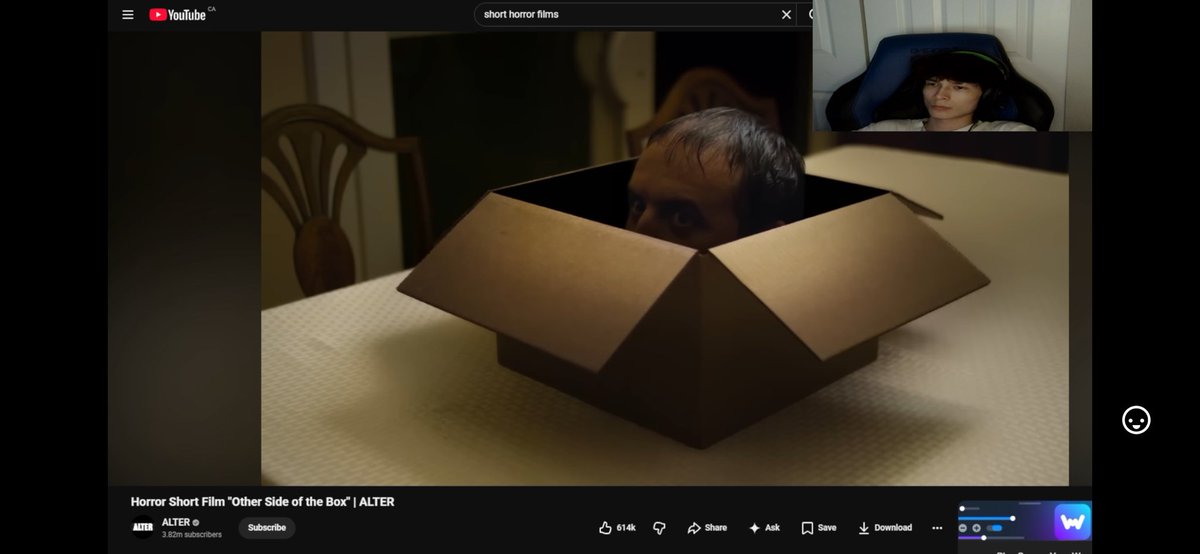Screen dimensions: 1200x554
Task: Click the video player showing the box
Action: click(664, 258)
